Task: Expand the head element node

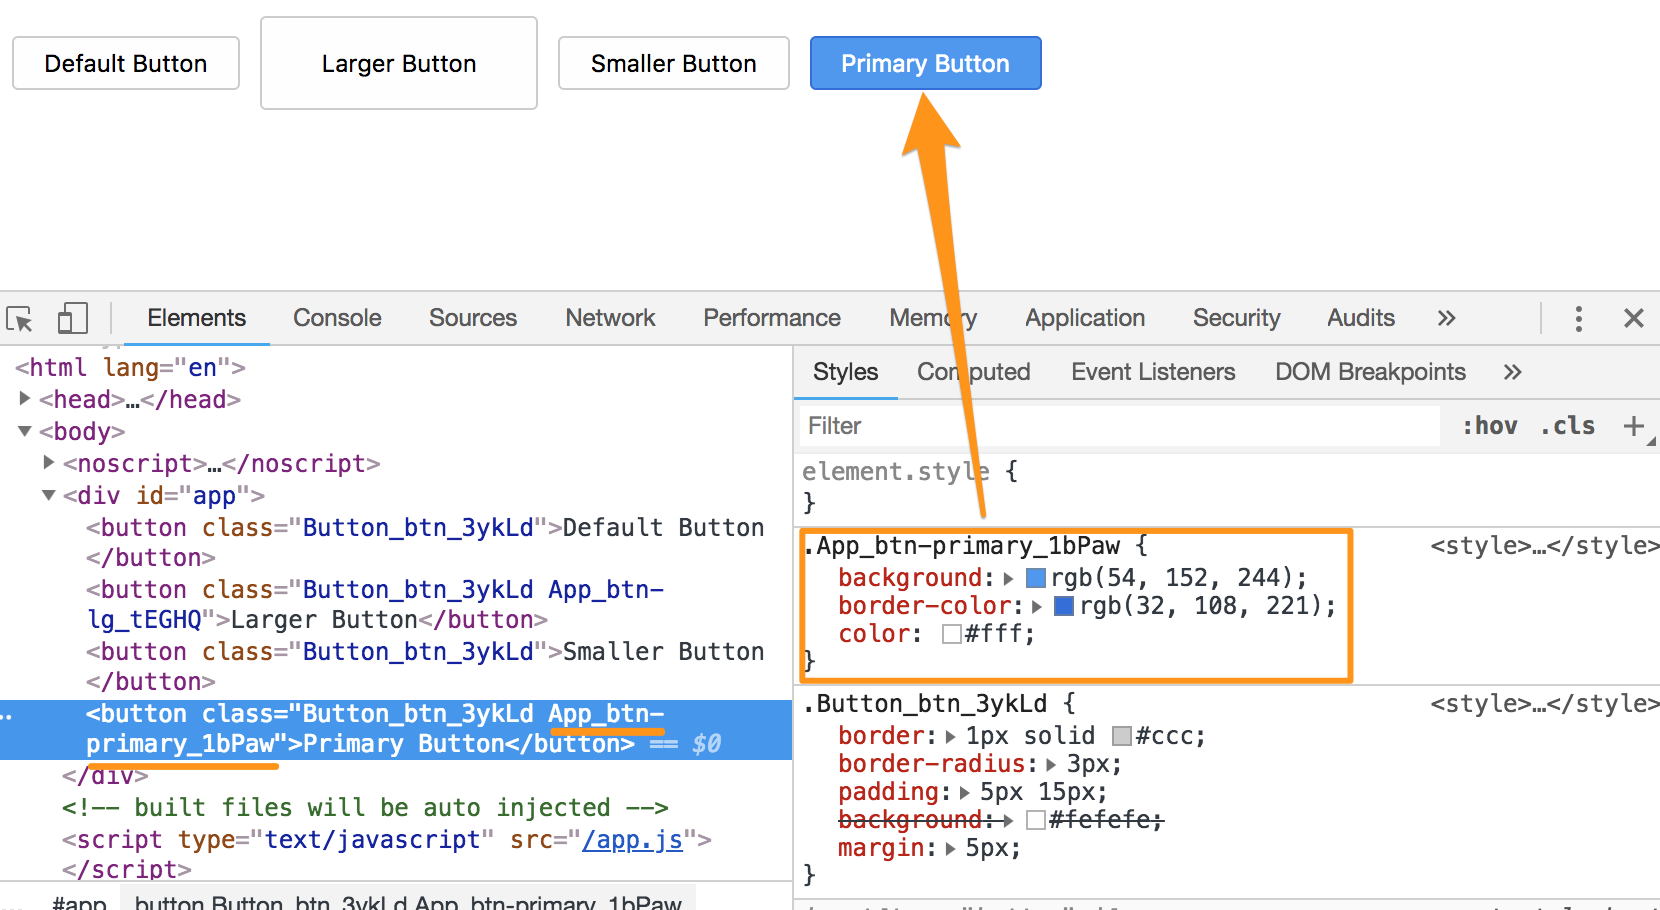Action: click(25, 399)
